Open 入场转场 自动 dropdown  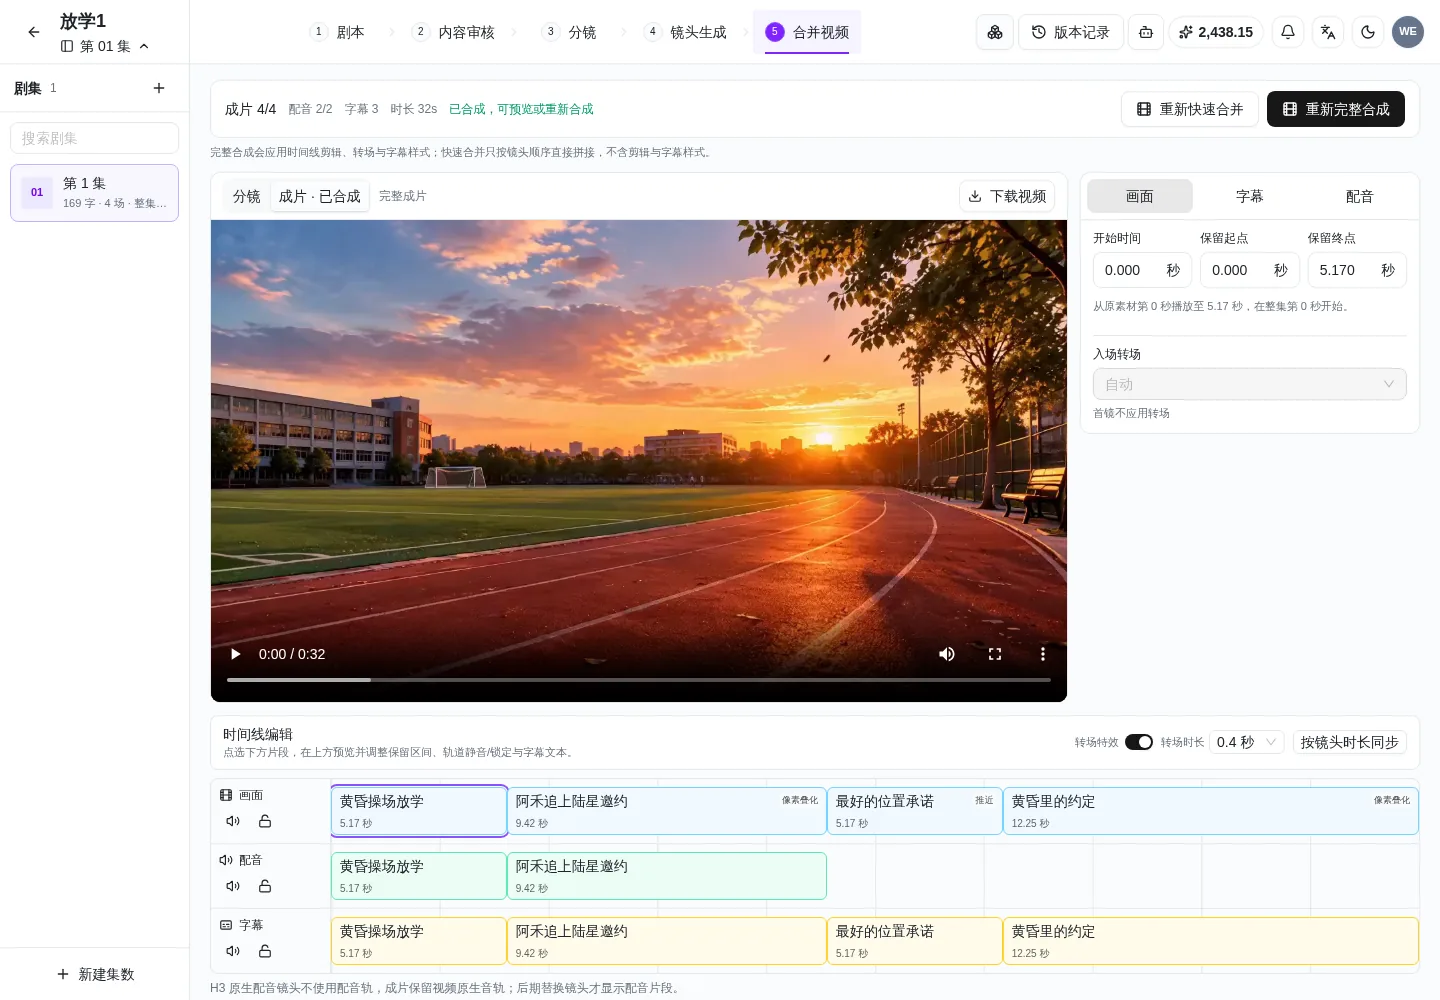point(1249,384)
